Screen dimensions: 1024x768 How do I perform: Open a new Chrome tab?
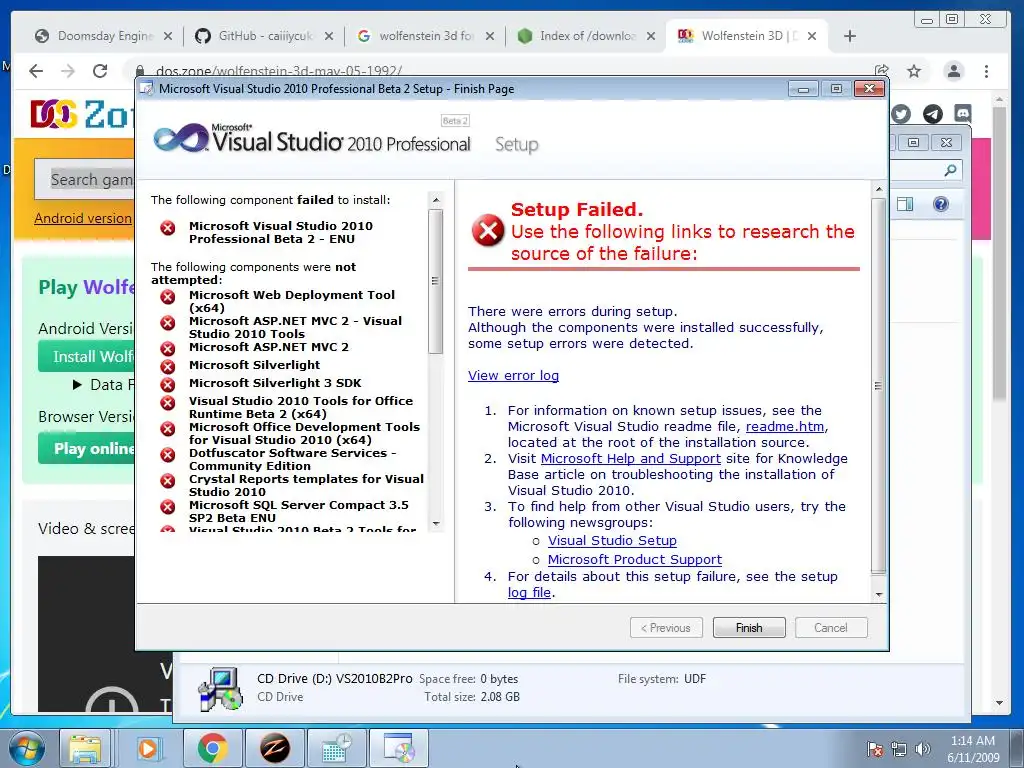[850, 36]
